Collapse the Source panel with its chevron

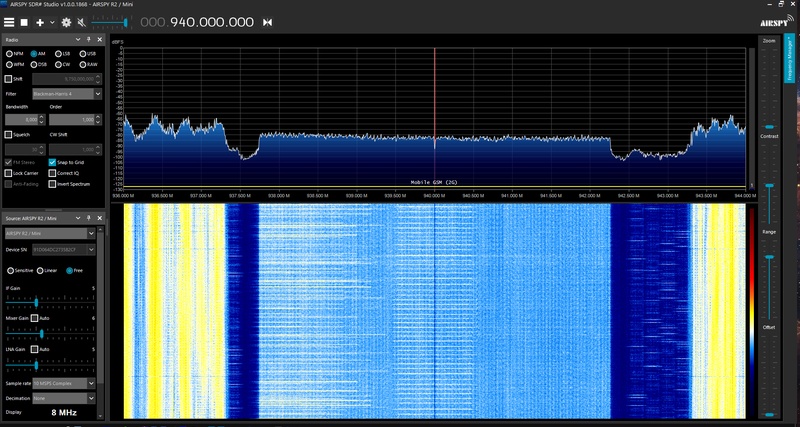[78, 218]
